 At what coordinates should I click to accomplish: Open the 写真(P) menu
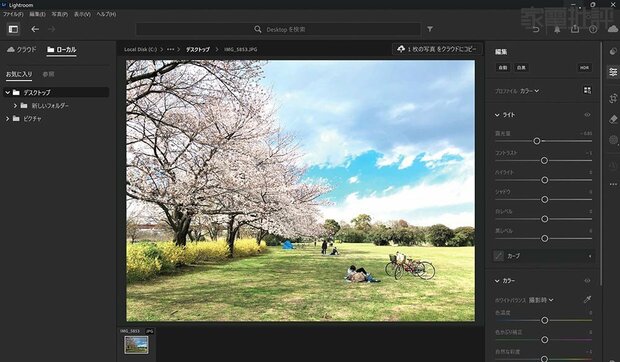point(59,14)
